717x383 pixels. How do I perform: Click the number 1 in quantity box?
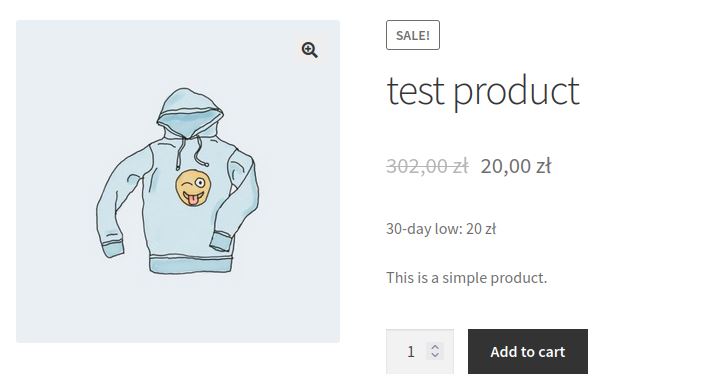tap(411, 351)
